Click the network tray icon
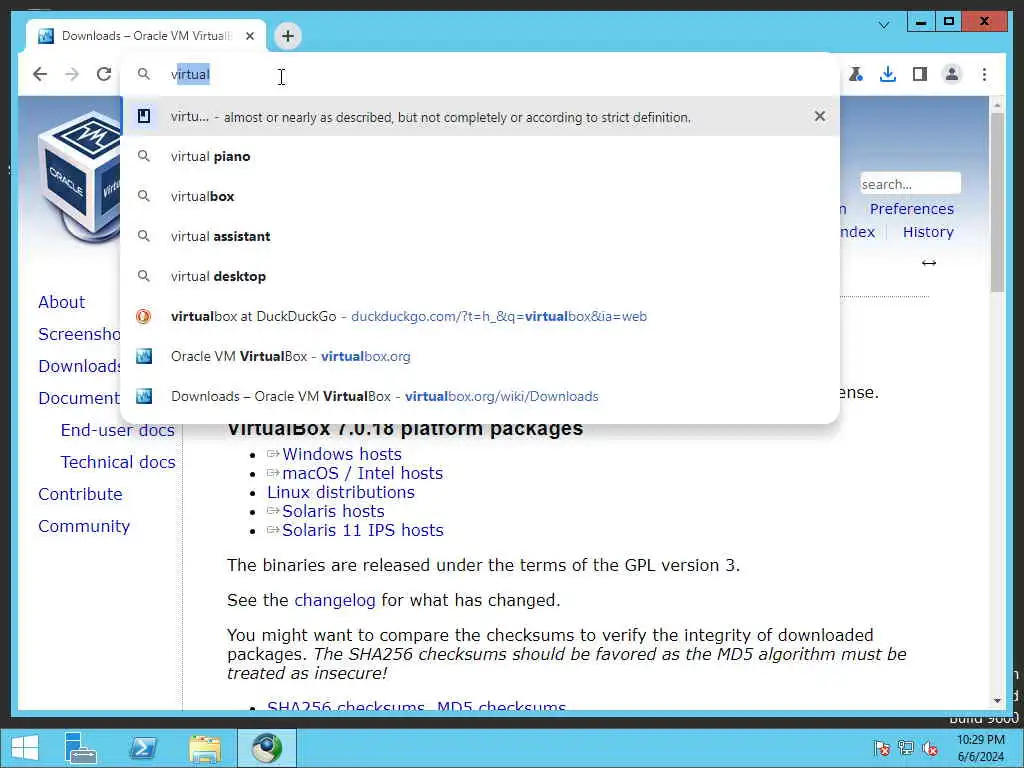Image resolution: width=1024 pixels, height=768 pixels. click(906, 748)
